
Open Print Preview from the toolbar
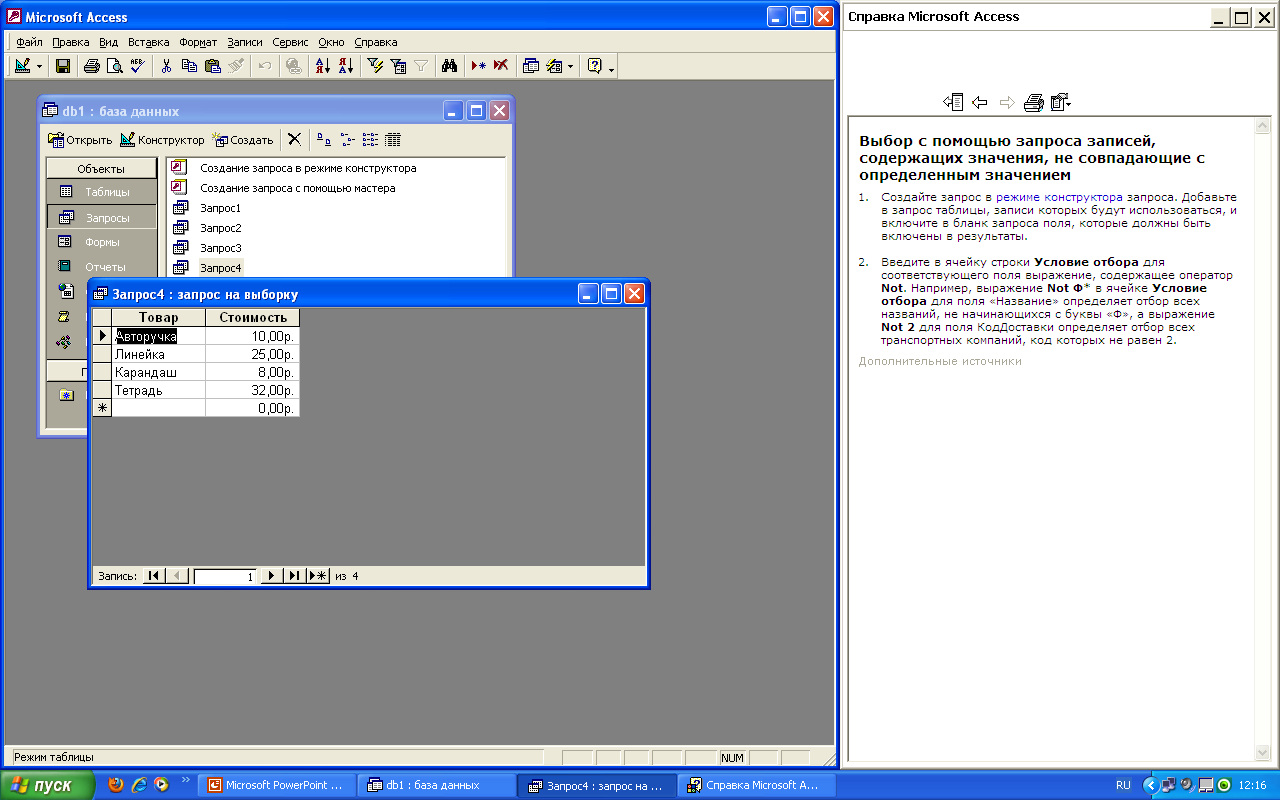[114, 66]
